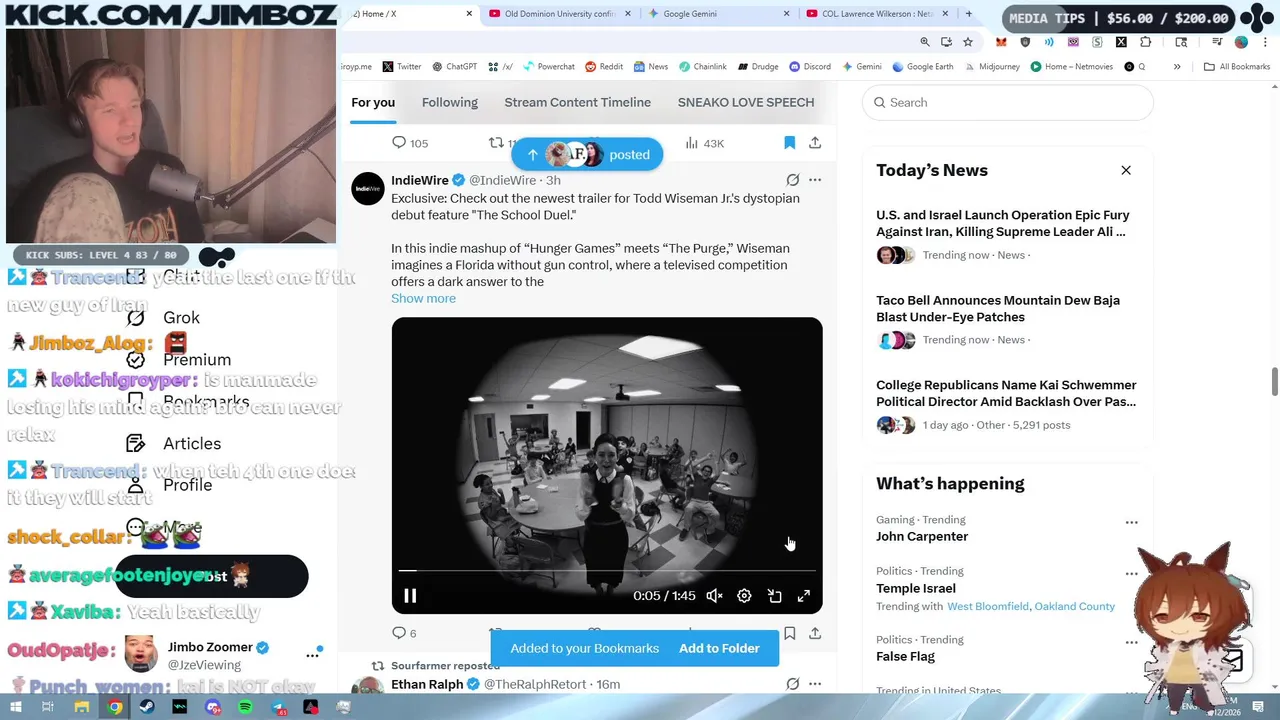The image size is (1280, 720).
Task: Toggle bookmark on the IndieWire post
Action: (789, 633)
